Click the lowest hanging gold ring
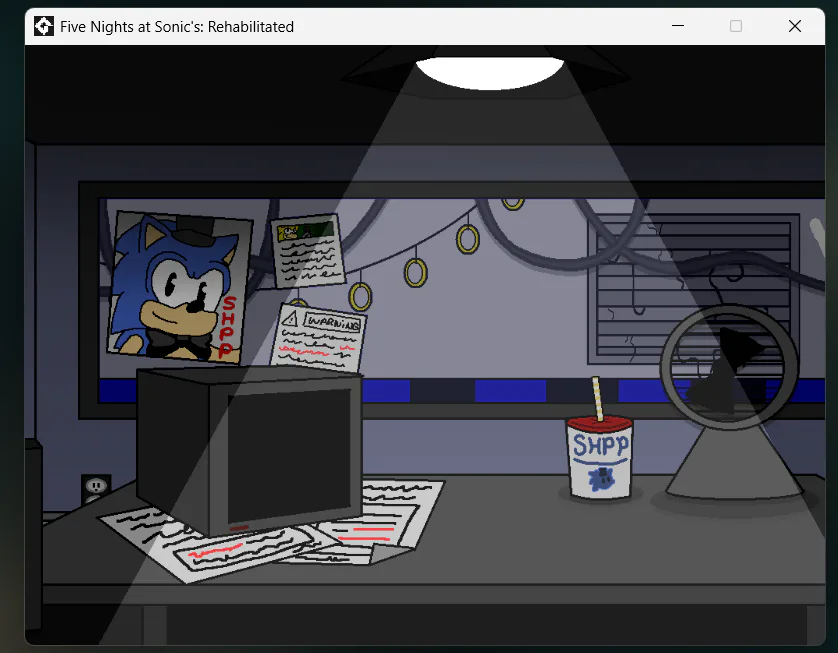The width and height of the screenshot is (838, 653). click(x=360, y=297)
